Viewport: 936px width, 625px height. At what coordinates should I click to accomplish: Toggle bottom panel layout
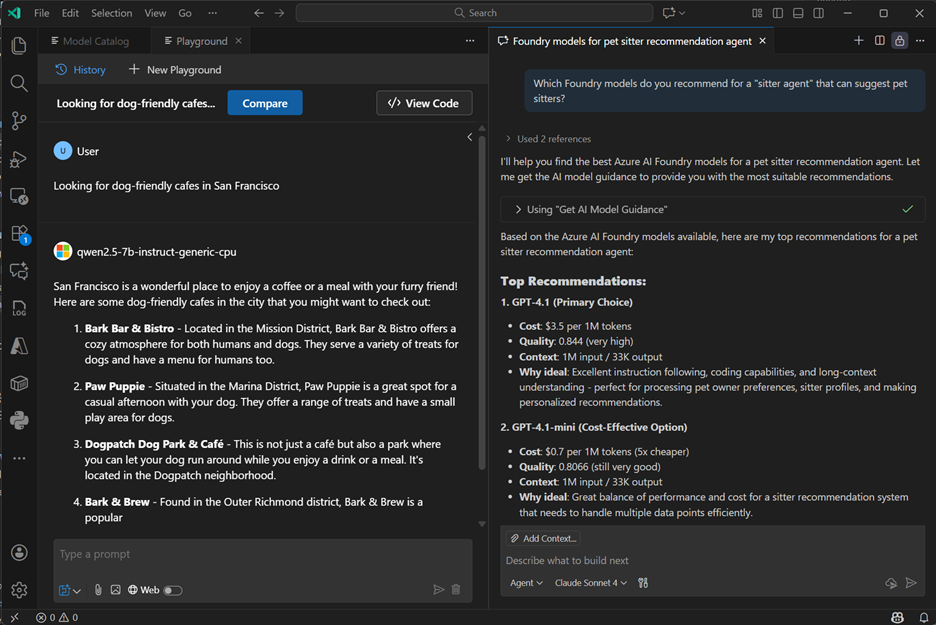(798, 13)
